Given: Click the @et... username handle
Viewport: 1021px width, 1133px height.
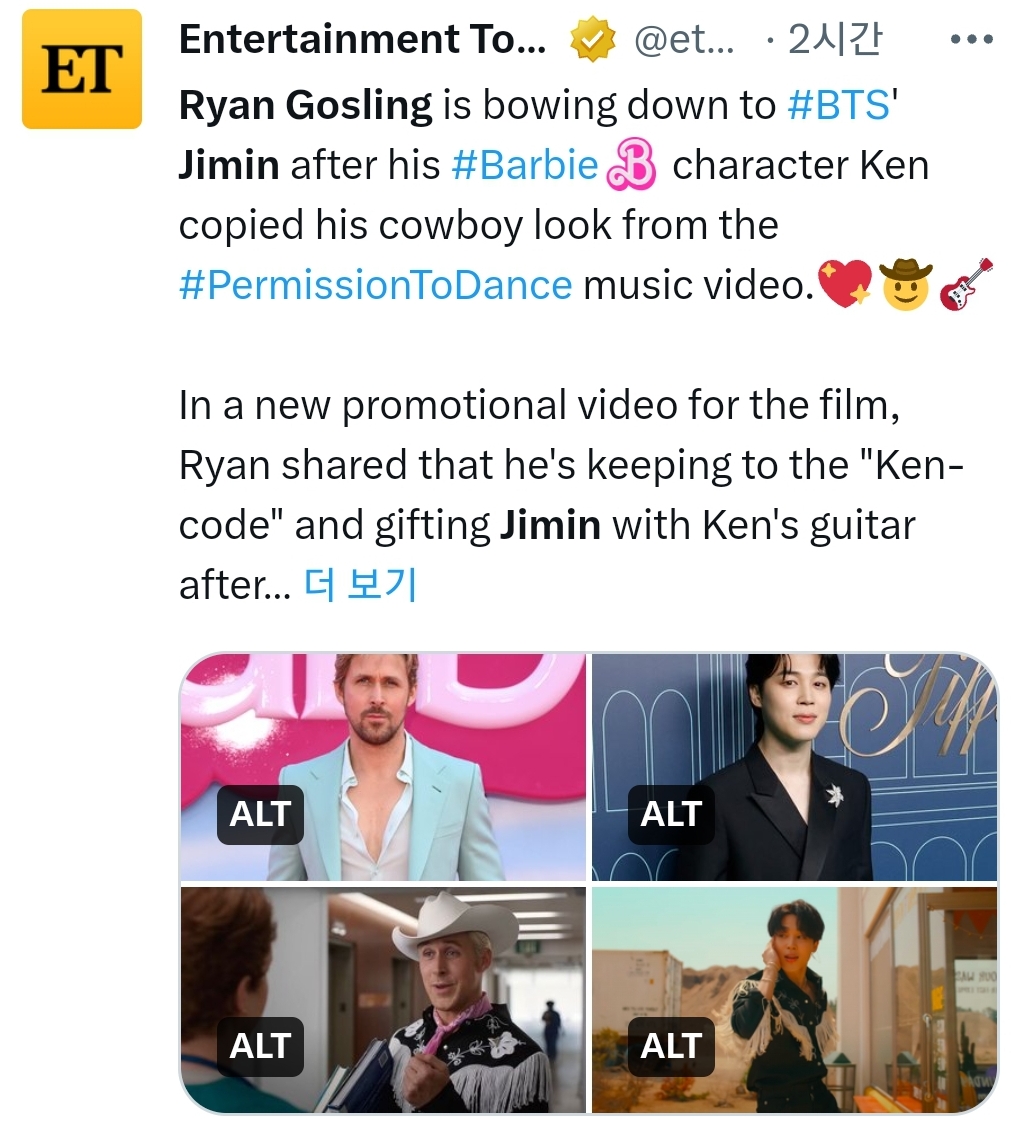Looking at the screenshot, I should click(684, 39).
